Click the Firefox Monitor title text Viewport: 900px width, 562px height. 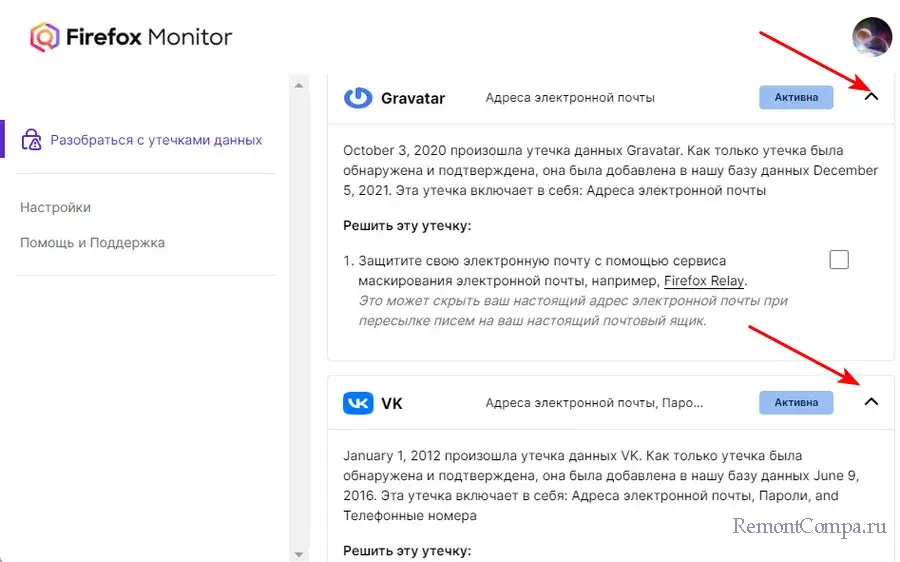[x=149, y=38]
